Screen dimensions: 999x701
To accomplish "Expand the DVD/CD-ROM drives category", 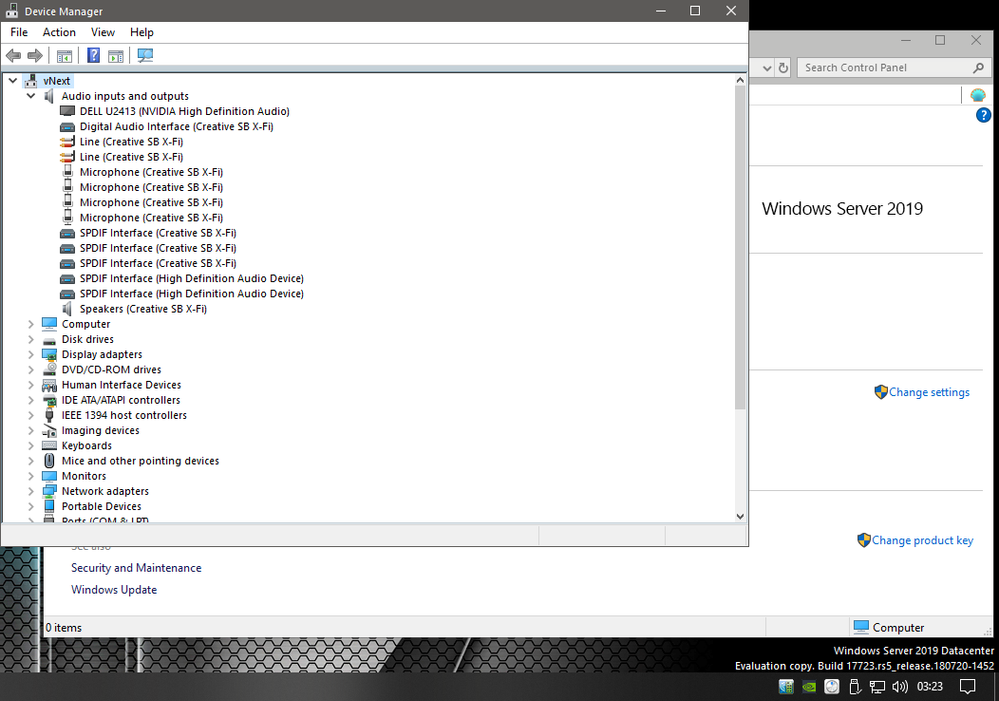I will click(x=31, y=370).
